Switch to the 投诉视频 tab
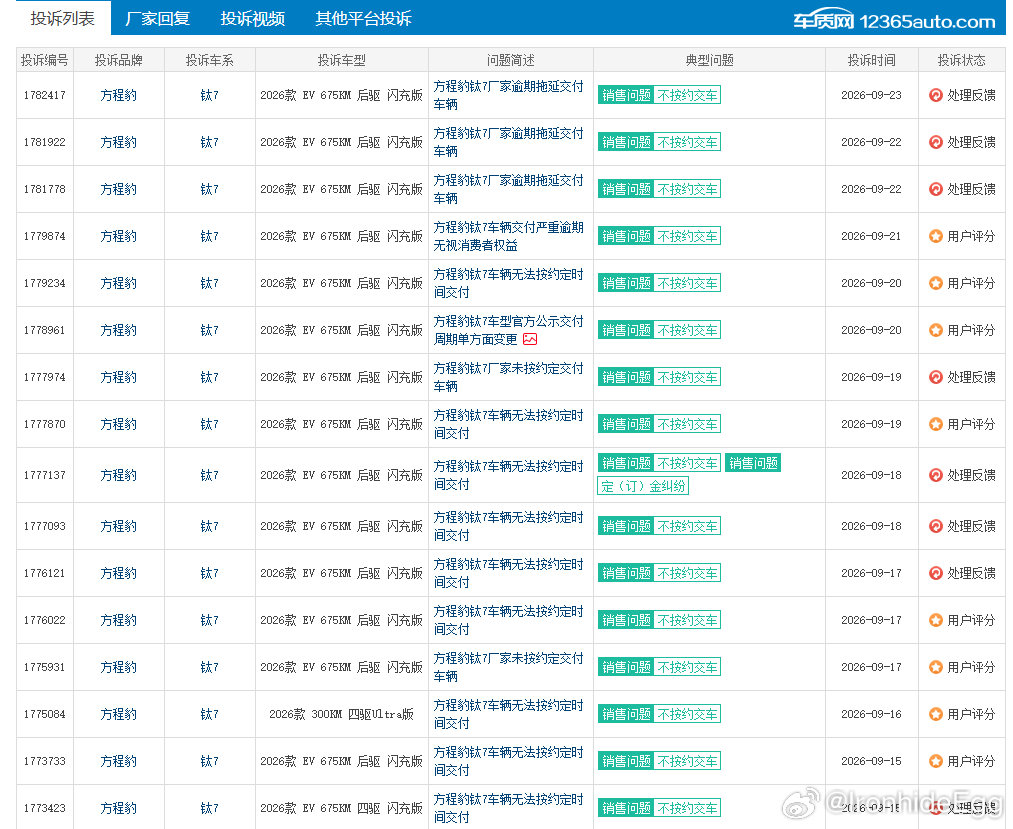Viewport: 1013px width, 829px height. click(x=253, y=18)
